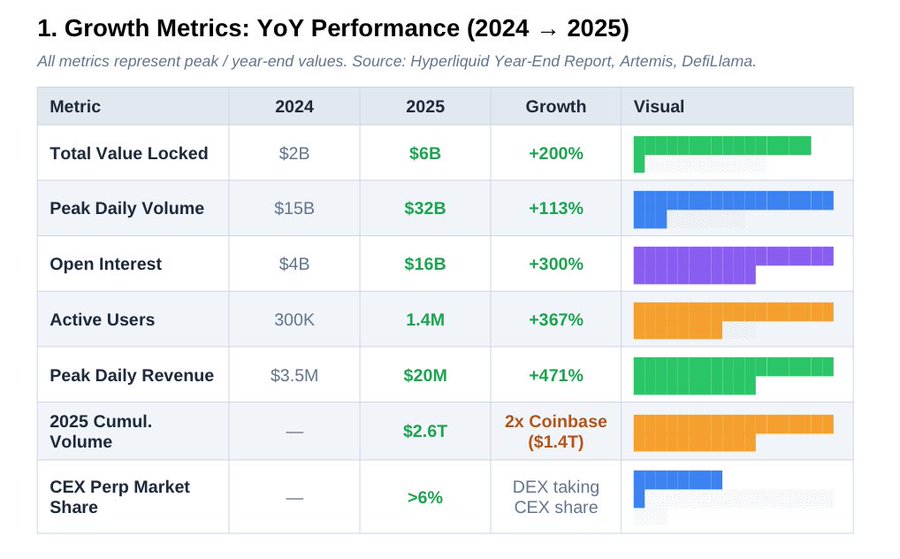Click the DEX taking CEX share text
The image size is (900, 559).
[556, 497]
